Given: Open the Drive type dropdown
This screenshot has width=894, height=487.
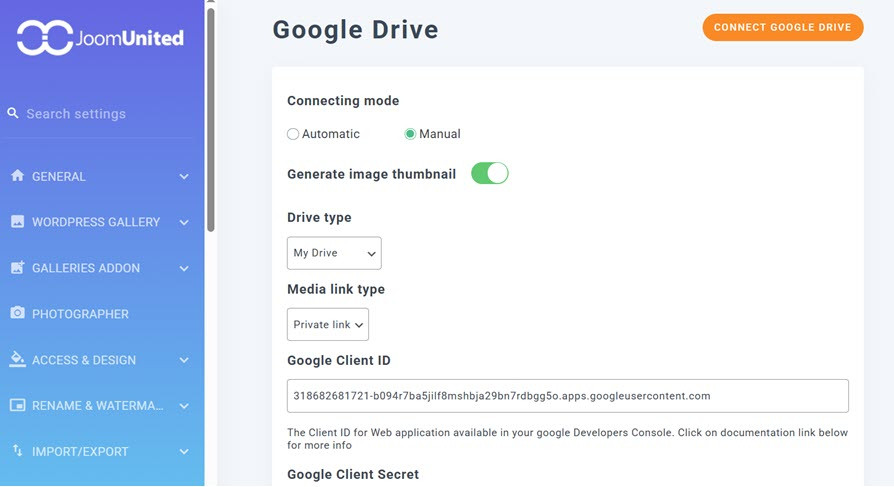Looking at the screenshot, I should coord(334,253).
